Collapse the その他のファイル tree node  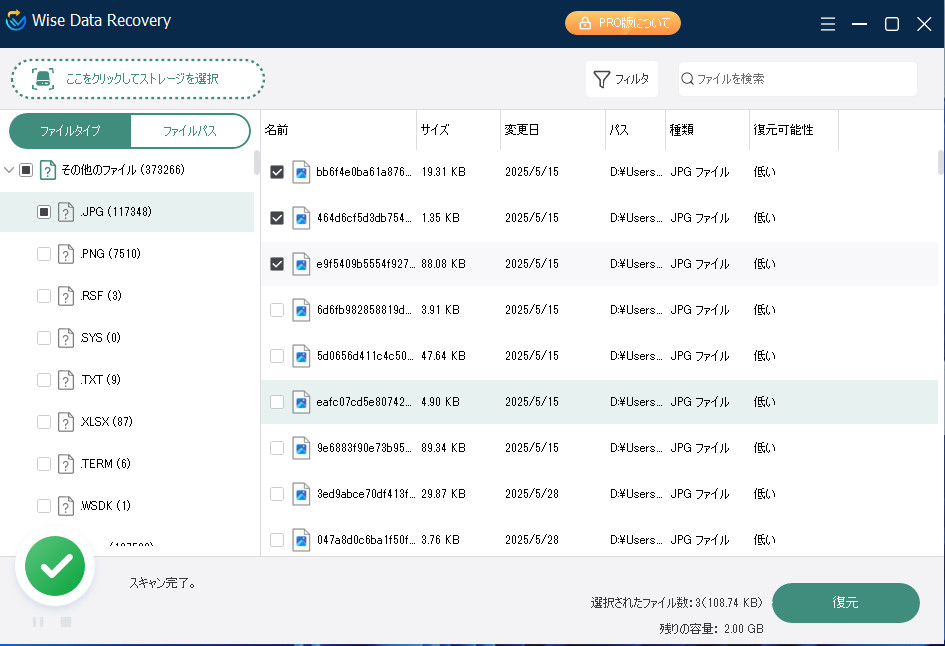click(x=10, y=170)
